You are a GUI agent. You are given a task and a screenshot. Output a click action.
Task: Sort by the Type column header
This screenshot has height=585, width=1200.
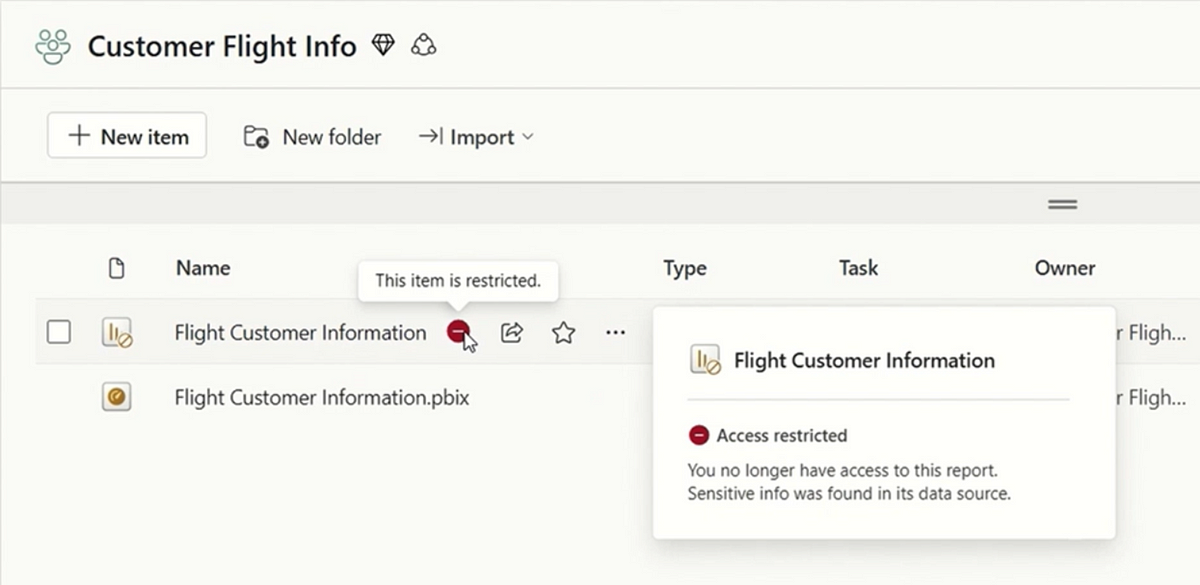pyautogui.click(x=684, y=268)
